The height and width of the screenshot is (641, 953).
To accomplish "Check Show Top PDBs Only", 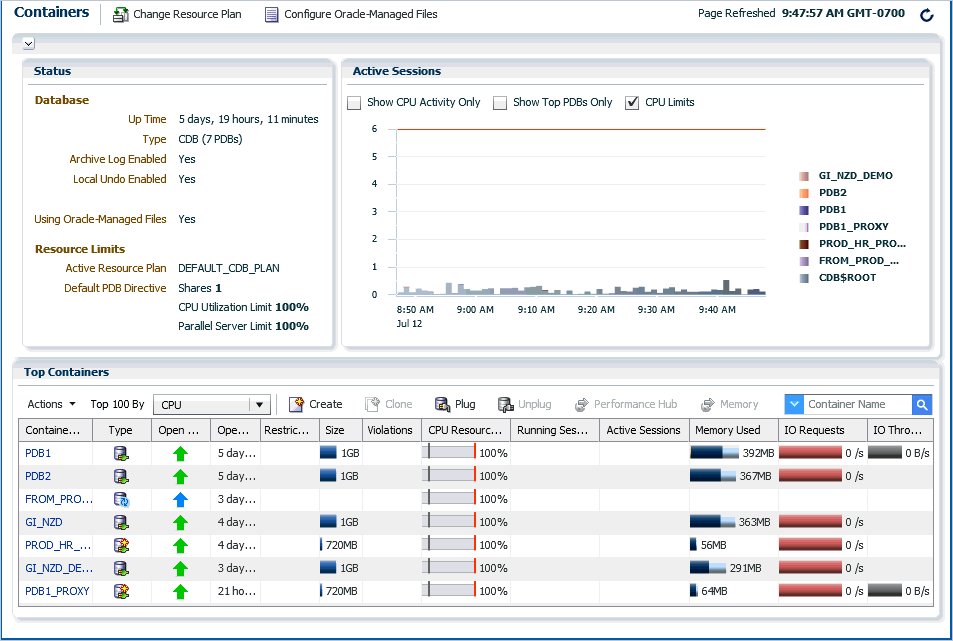I will coord(500,103).
